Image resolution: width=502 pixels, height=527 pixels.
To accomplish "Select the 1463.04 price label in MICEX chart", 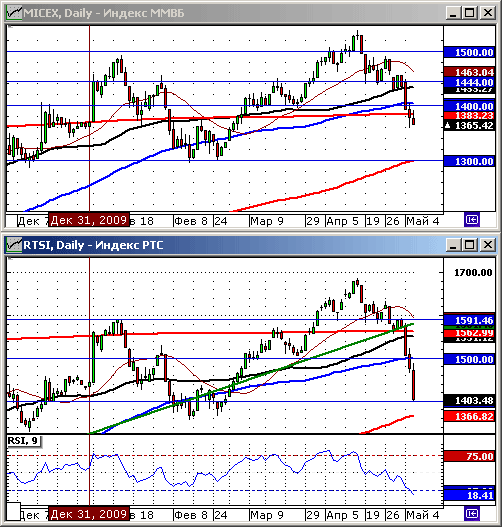I will click(469, 72).
